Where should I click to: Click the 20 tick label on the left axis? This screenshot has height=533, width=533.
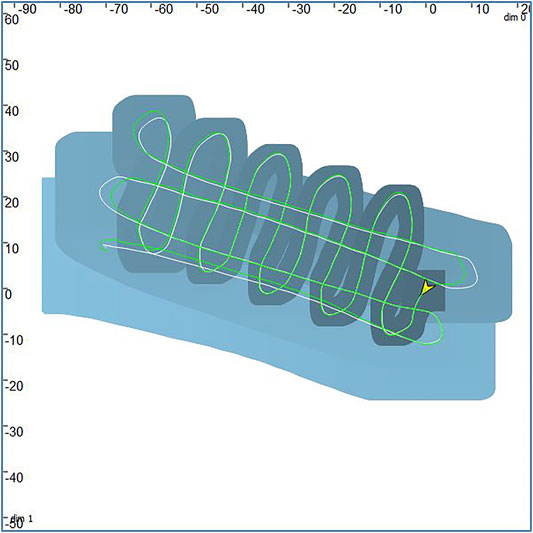(12, 203)
